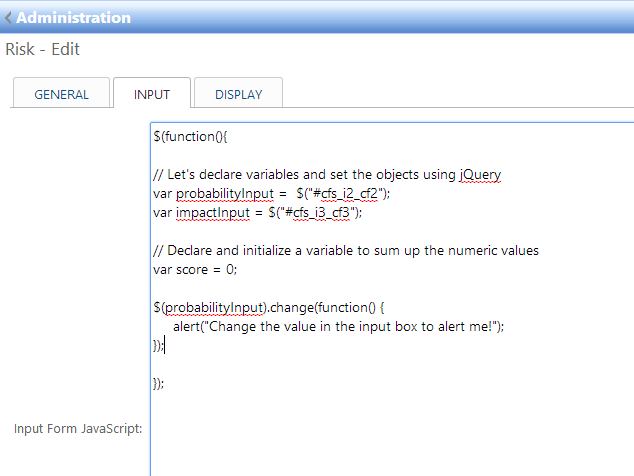634x476 pixels.
Task: Click the 'Input Form JavaScript:' field label
Action: pos(77,429)
